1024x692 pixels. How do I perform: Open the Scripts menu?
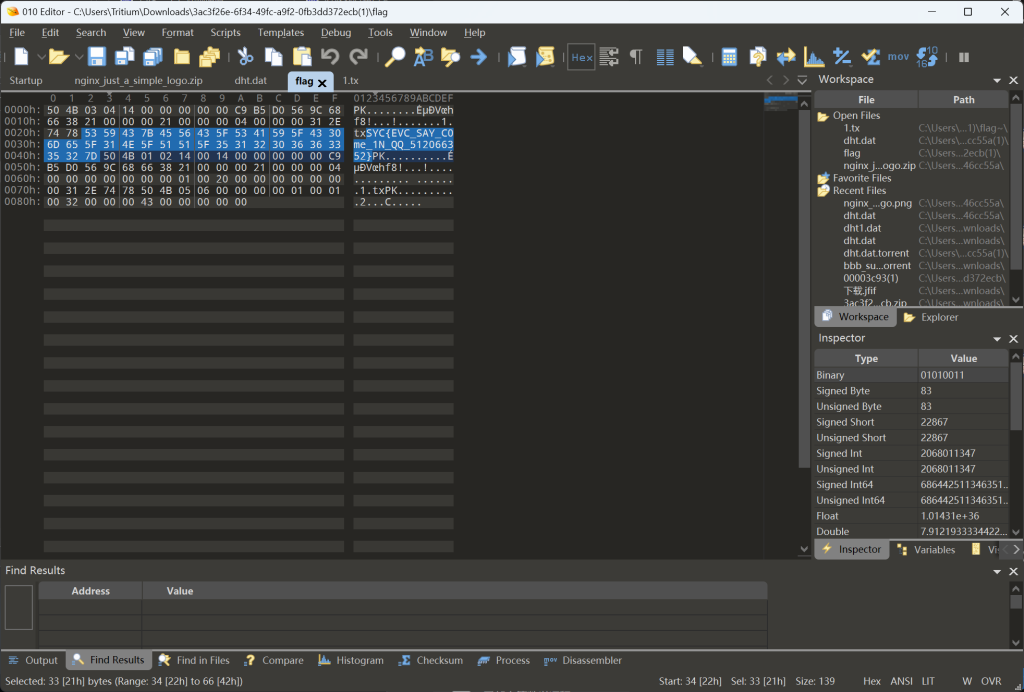click(x=225, y=32)
